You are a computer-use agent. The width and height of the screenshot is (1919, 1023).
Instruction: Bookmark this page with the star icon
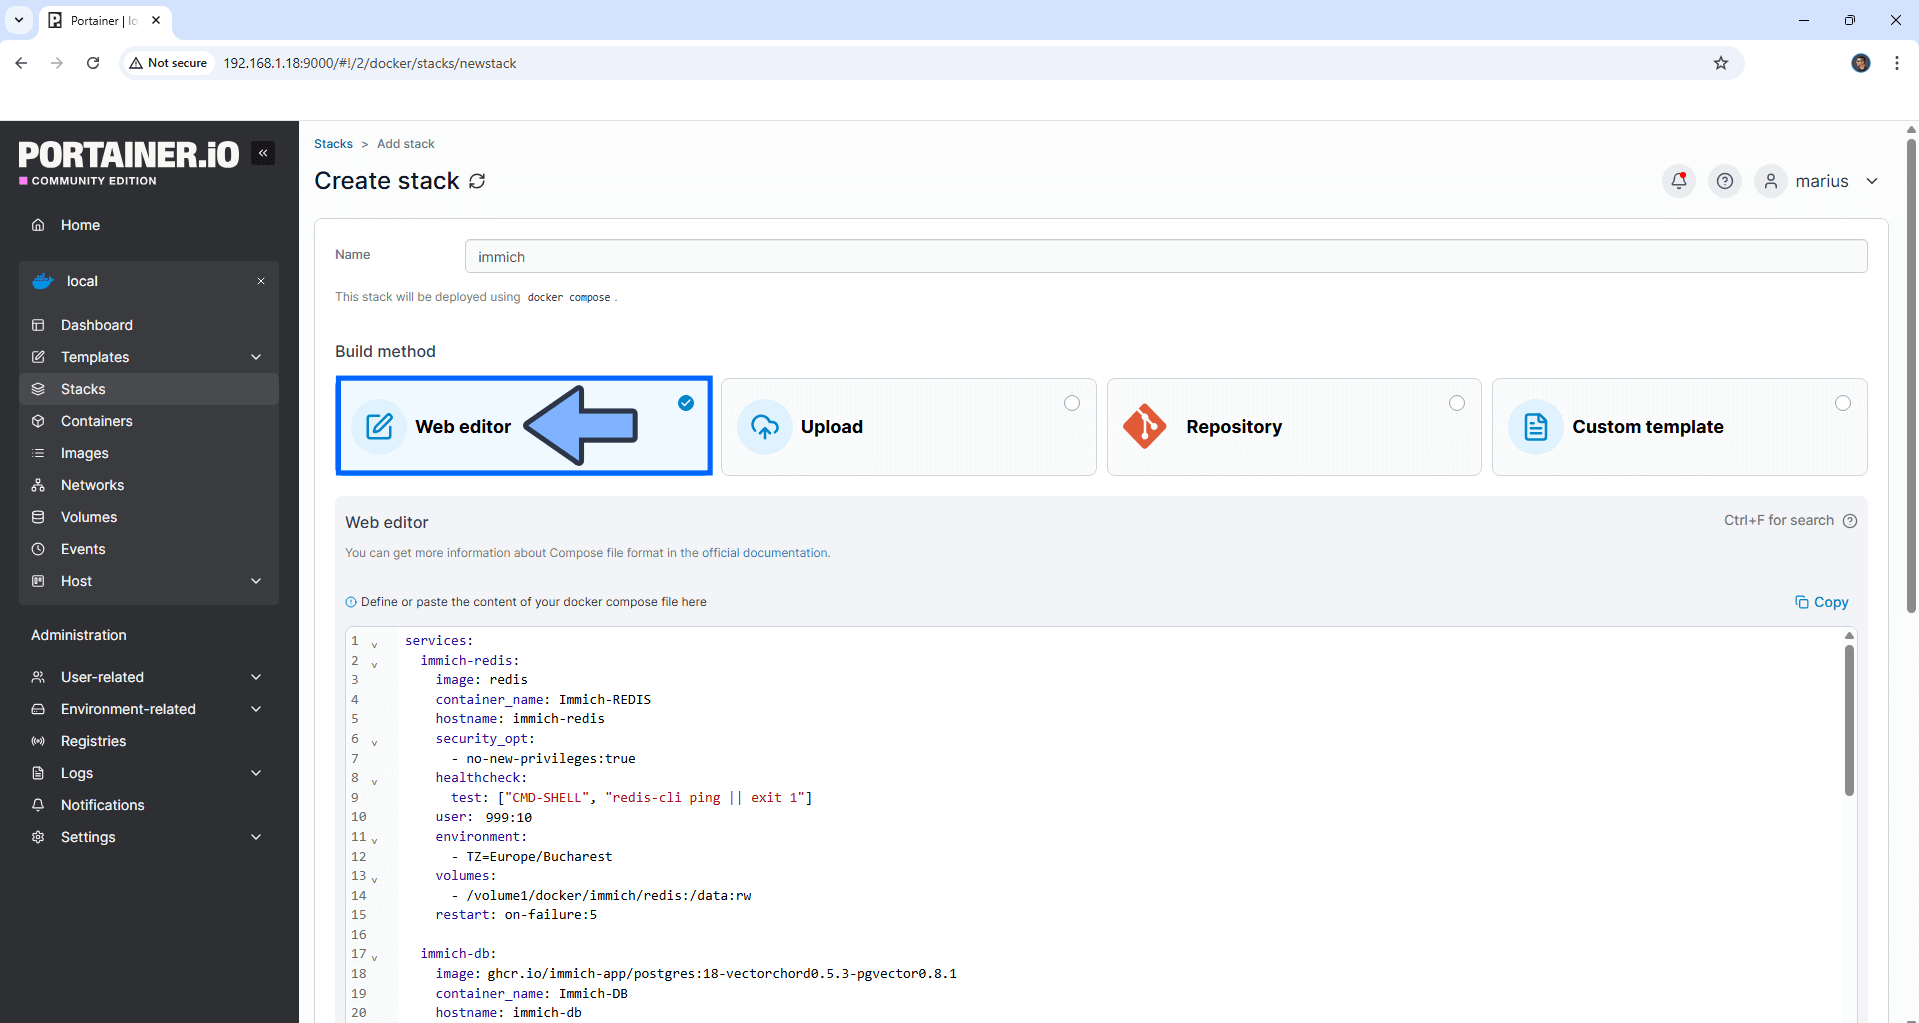tap(1721, 63)
